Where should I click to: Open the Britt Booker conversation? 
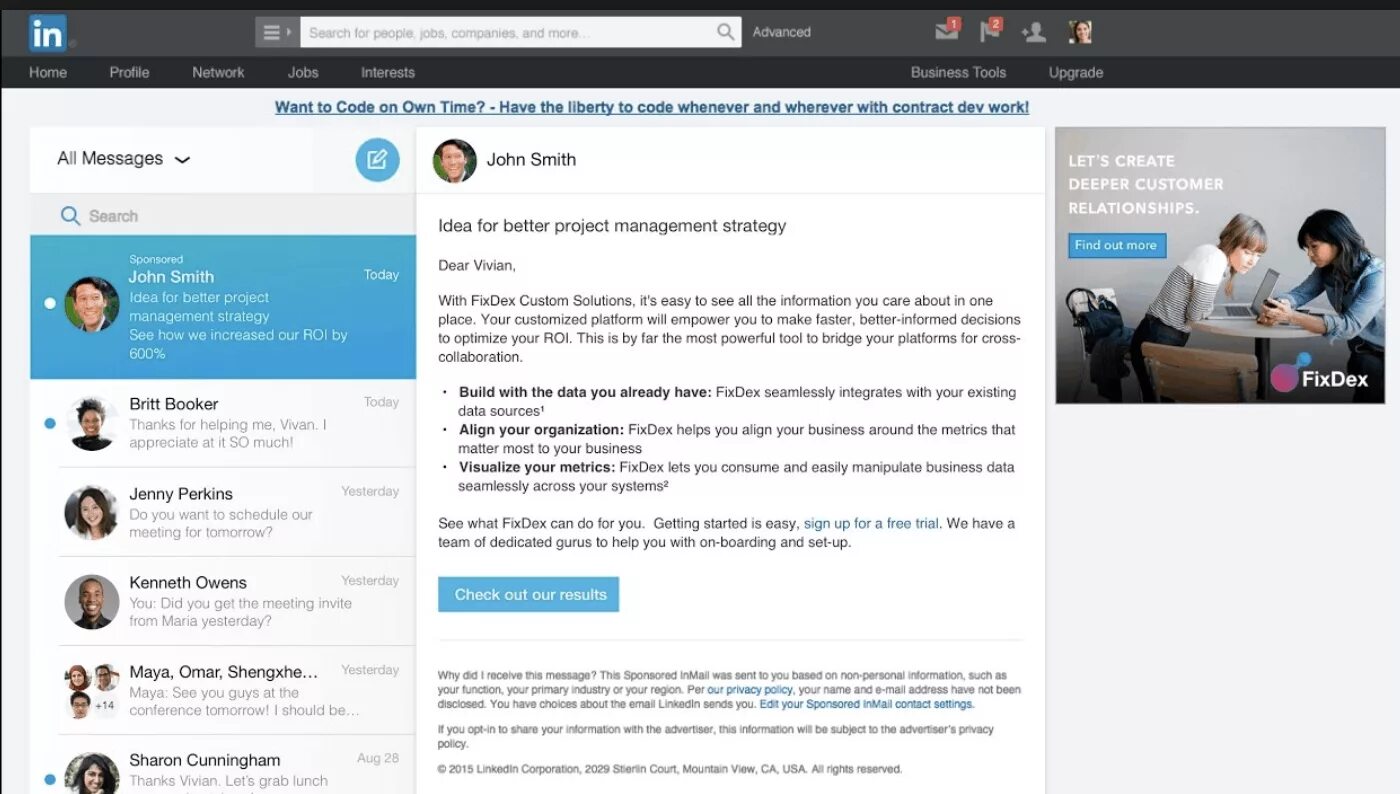click(x=223, y=423)
